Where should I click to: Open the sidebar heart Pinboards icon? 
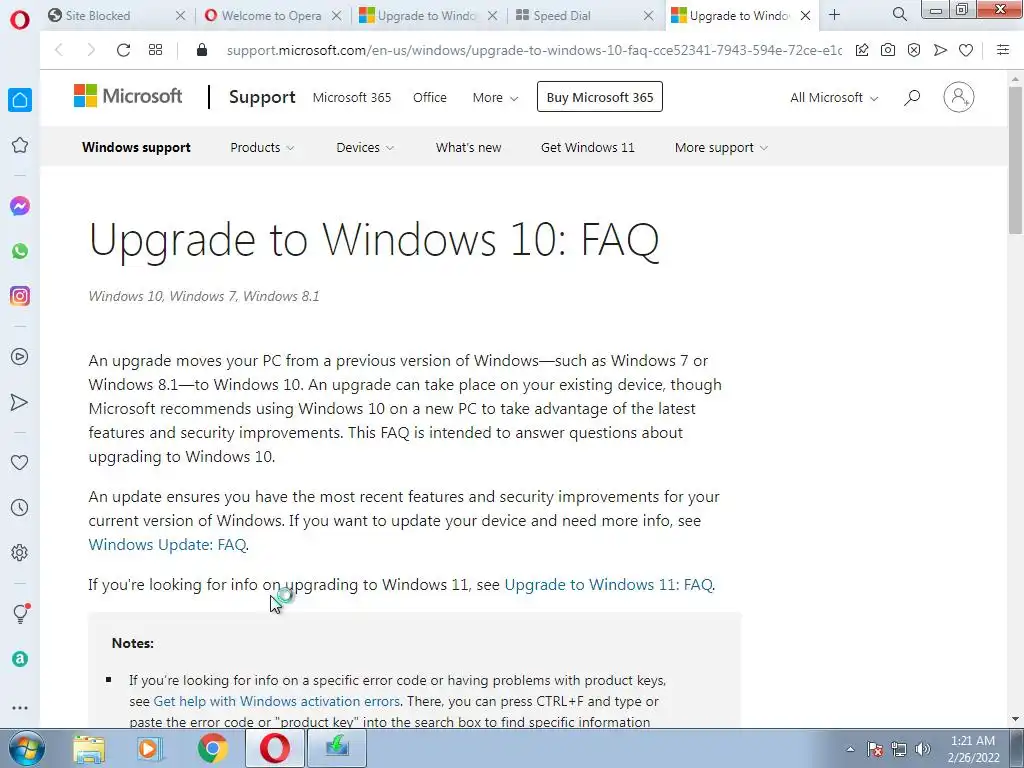(x=20, y=462)
